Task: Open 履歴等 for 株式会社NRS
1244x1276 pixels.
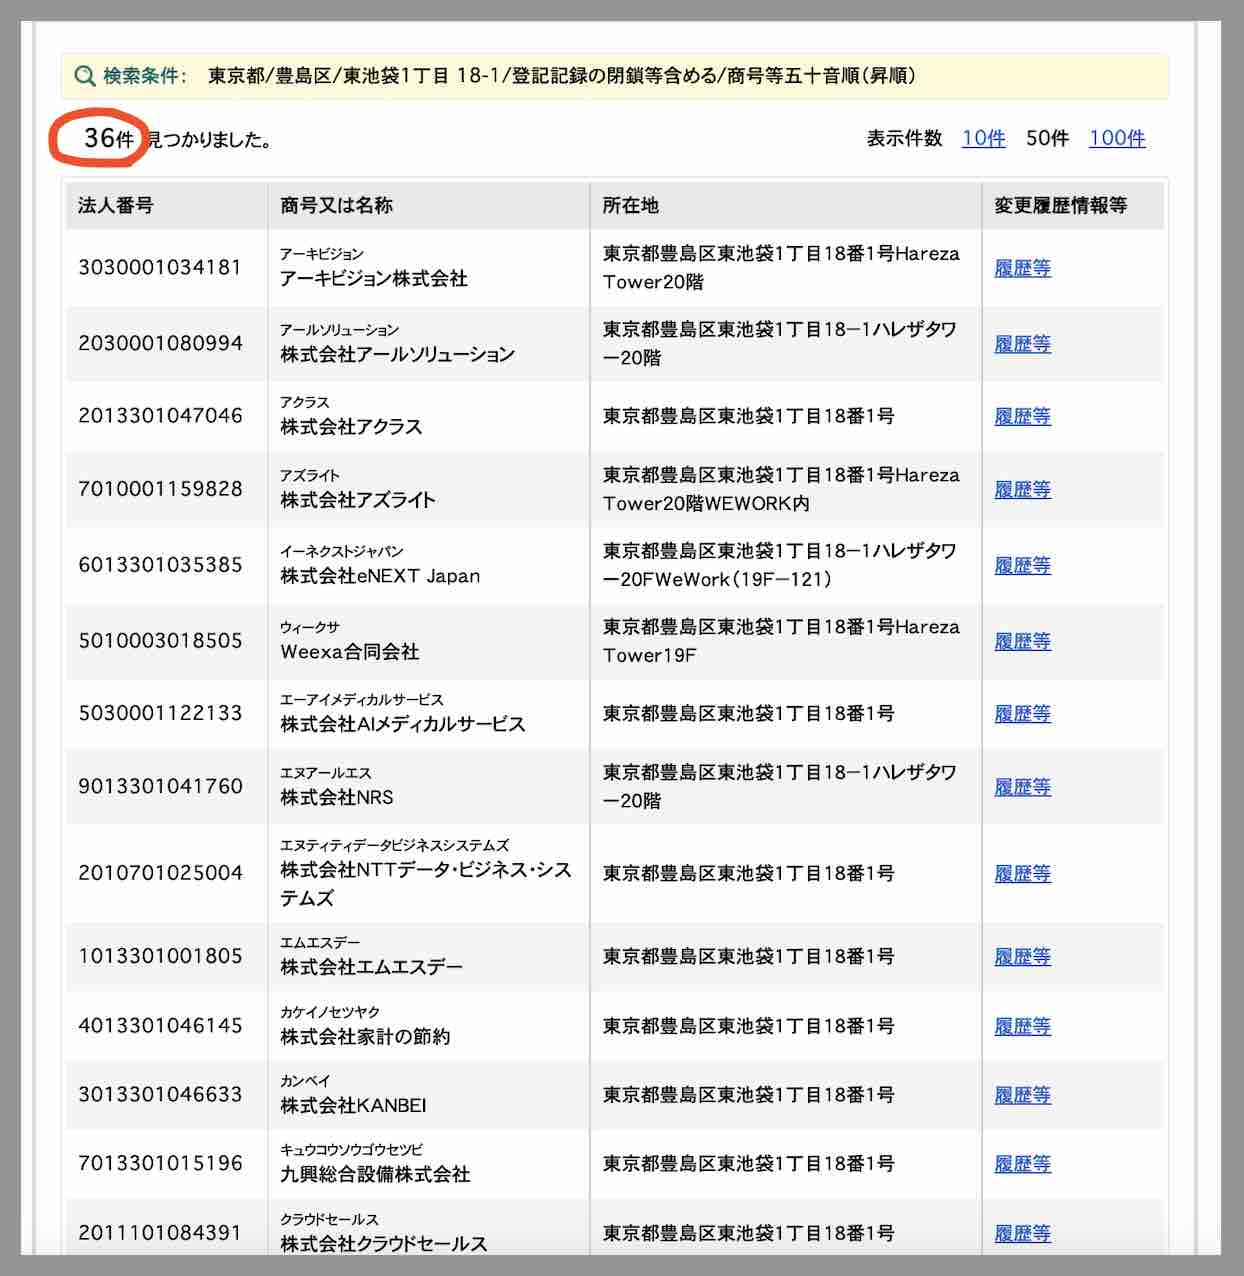Action: 1022,787
